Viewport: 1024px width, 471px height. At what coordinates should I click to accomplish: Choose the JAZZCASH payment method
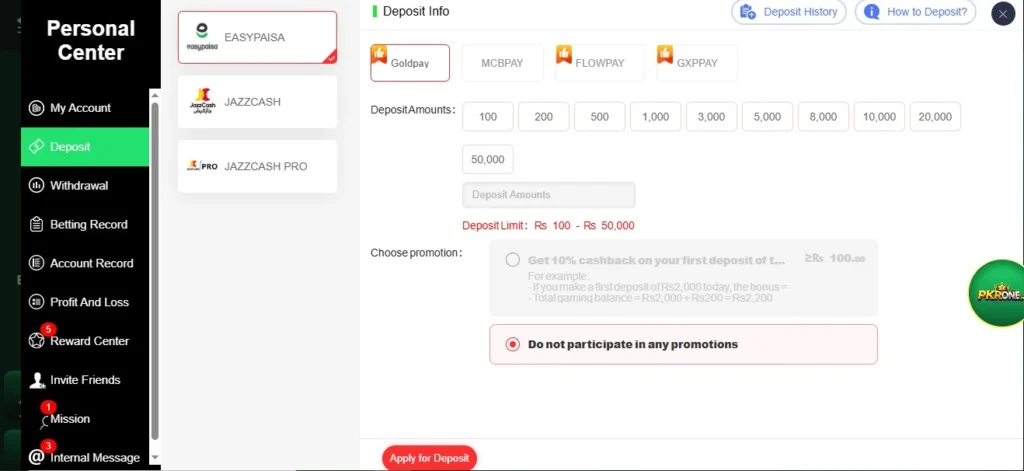point(257,102)
